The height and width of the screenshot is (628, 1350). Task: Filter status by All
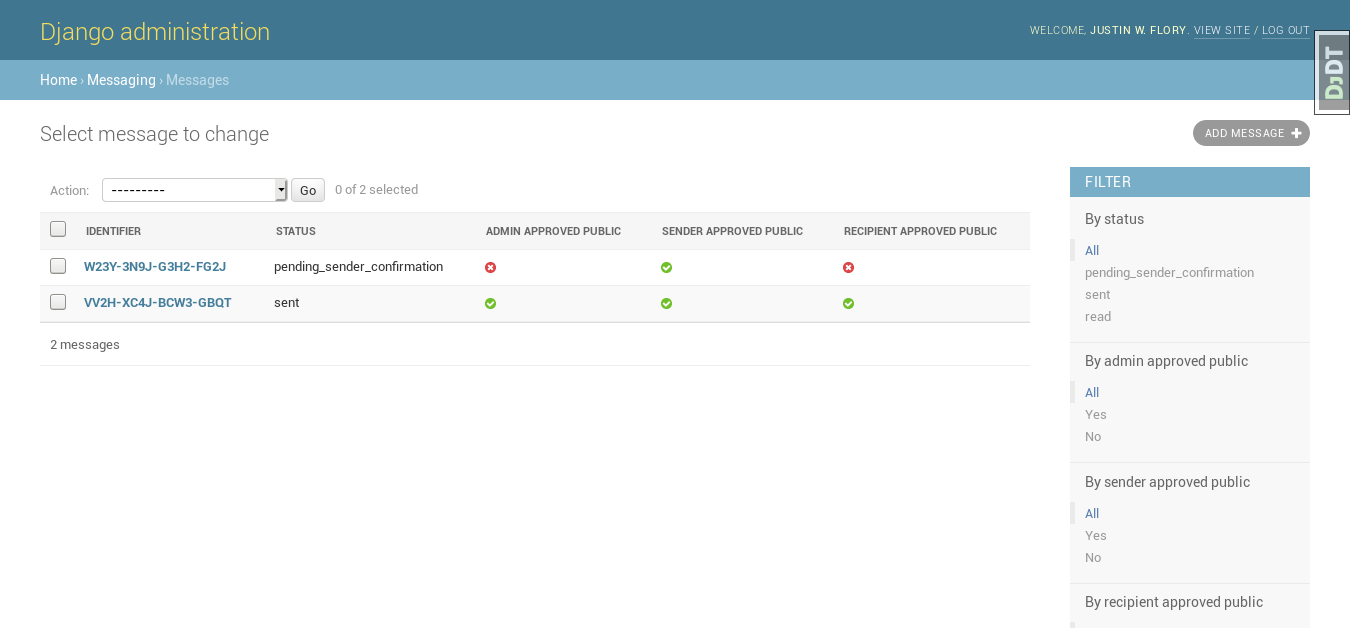tap(1092, 251)
